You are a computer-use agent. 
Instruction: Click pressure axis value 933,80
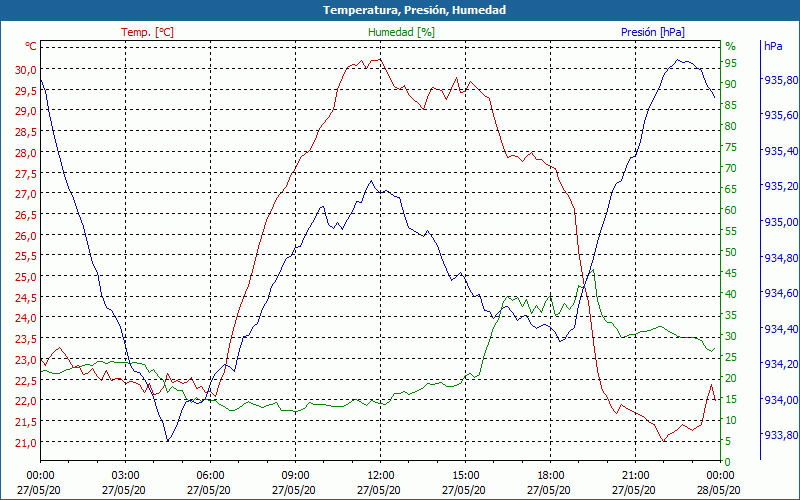[x=780, y=435]
